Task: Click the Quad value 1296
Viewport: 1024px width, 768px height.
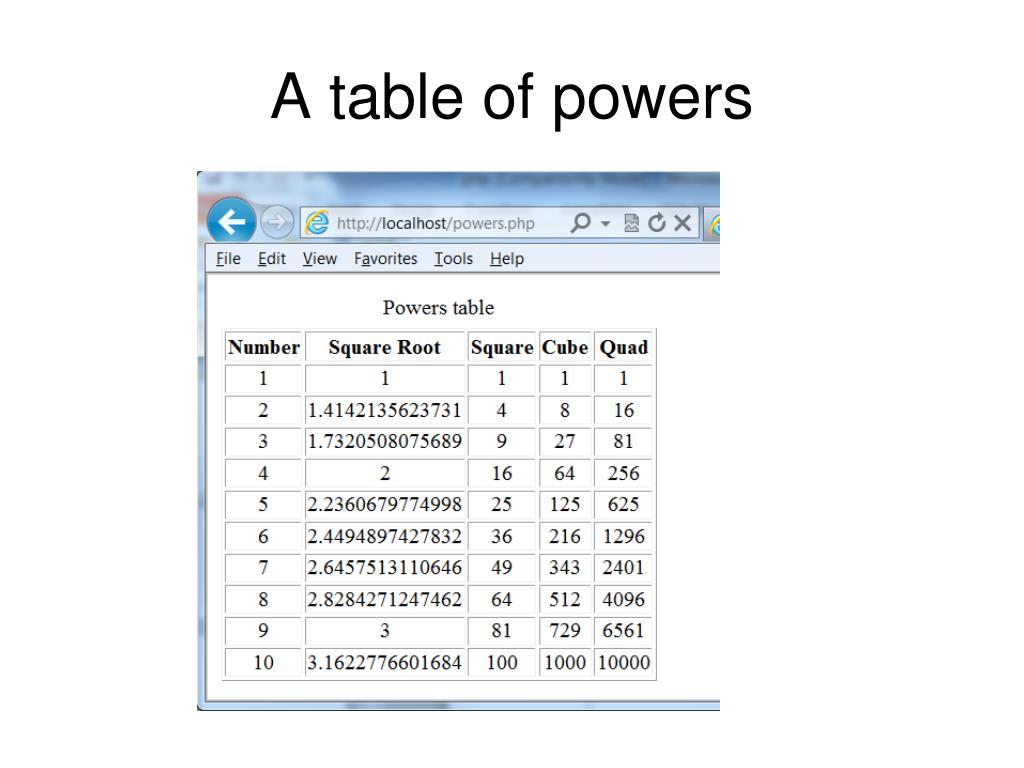Action: tap(624, 536)
